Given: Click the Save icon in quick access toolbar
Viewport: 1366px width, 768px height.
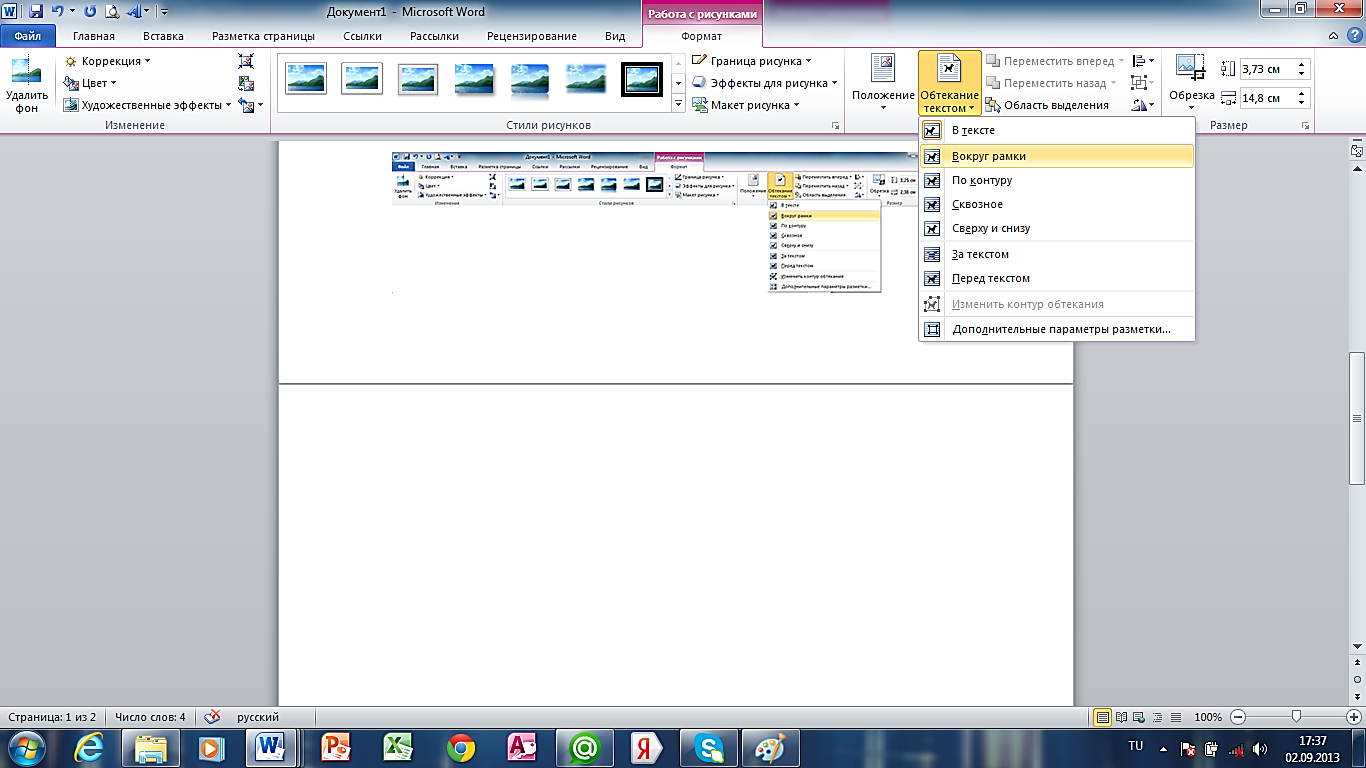Looking at the screenshot, I should pyautogui.click(x=36, y=12).
